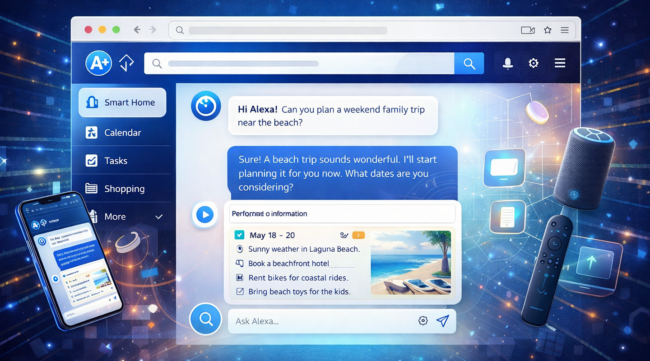The height and width of the screenshot is (361, 650).
Task: Expand the More chevron
Action: pyautogui.click(x=159, y=217)
